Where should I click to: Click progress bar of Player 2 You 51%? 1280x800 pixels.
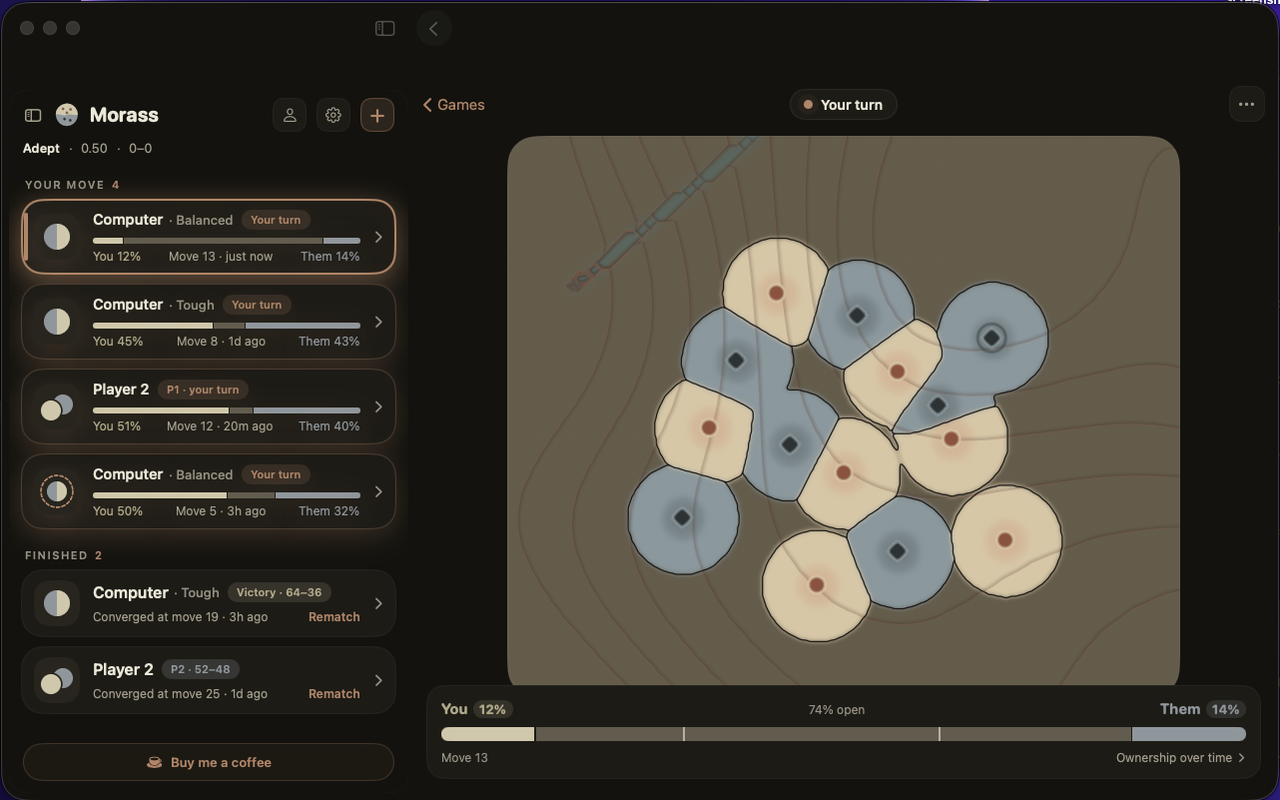coord(226,410)
